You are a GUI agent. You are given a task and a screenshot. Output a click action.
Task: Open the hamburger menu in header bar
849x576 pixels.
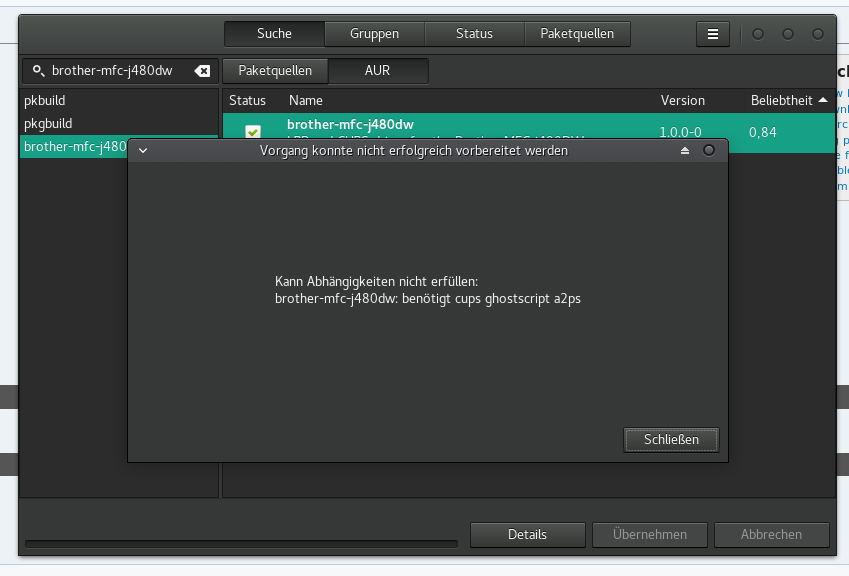[x=712, y=34]
